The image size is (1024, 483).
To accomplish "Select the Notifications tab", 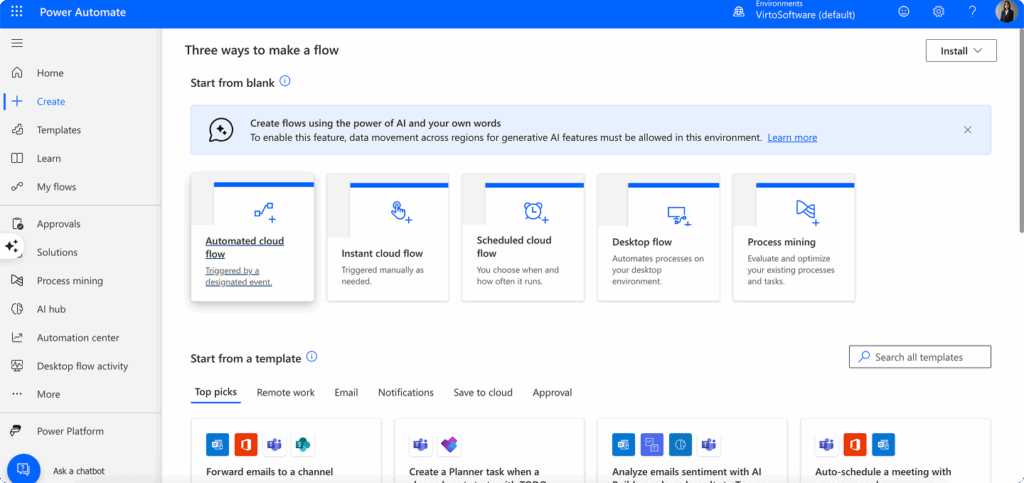I will pos(406,392).
